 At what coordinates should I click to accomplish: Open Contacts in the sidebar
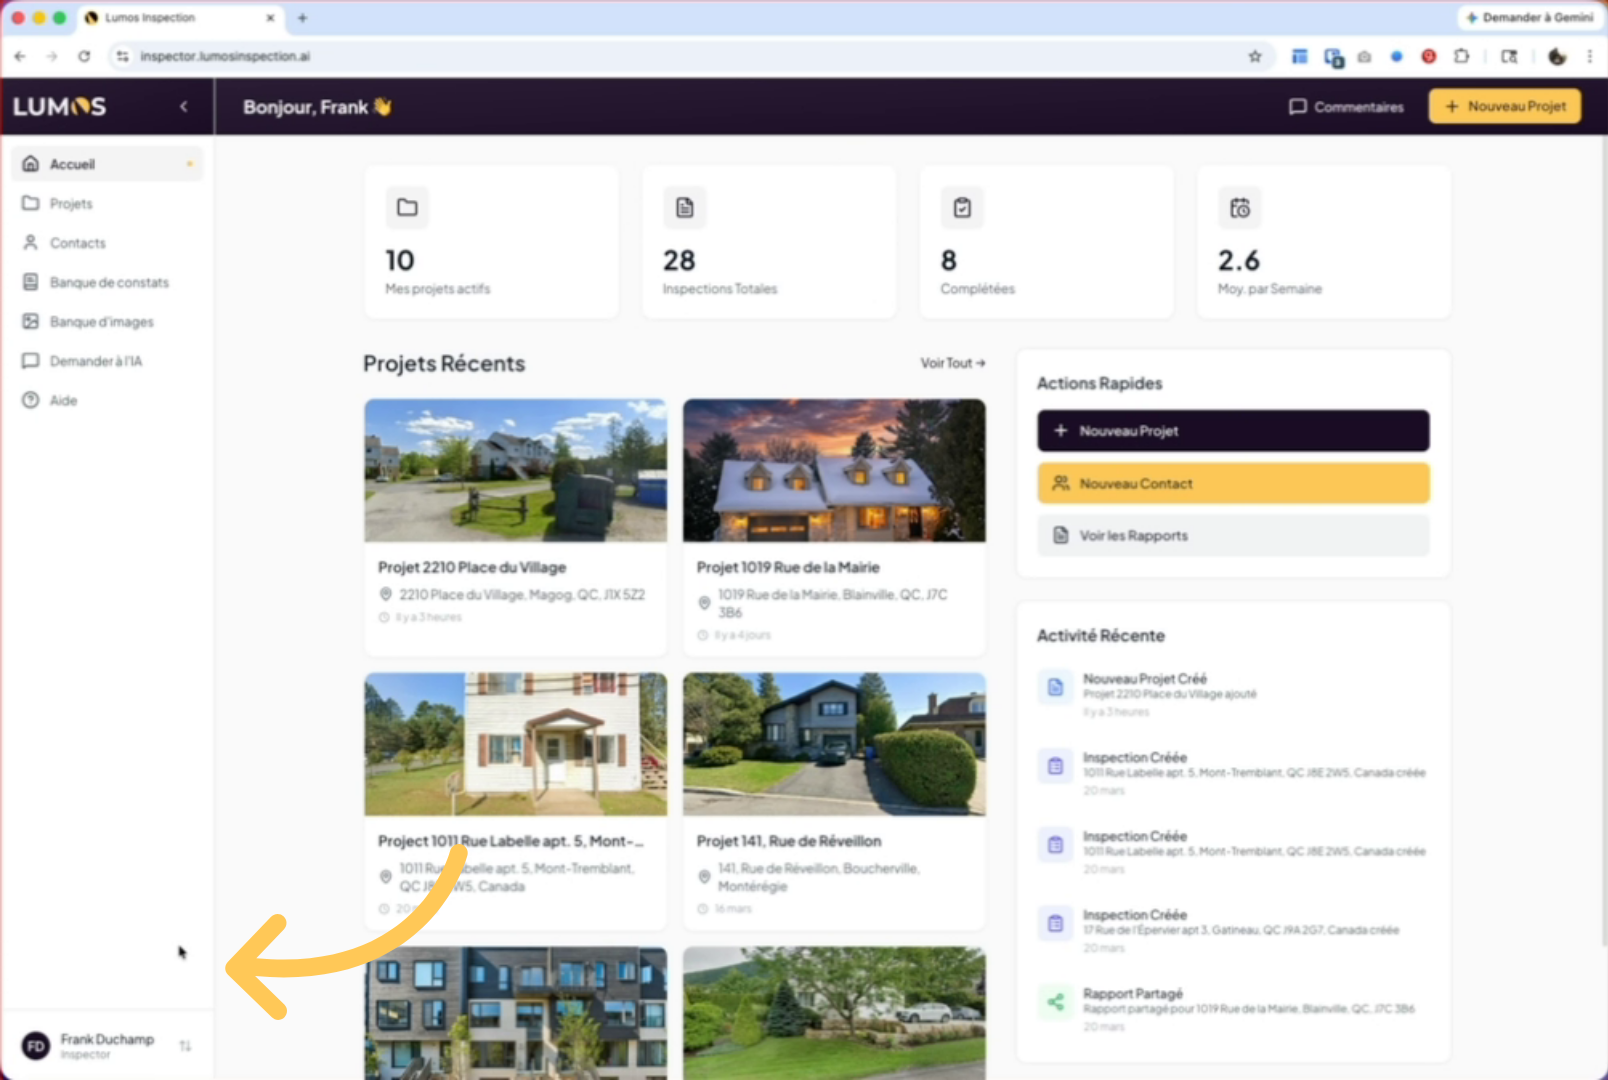(x=107, y=243)
